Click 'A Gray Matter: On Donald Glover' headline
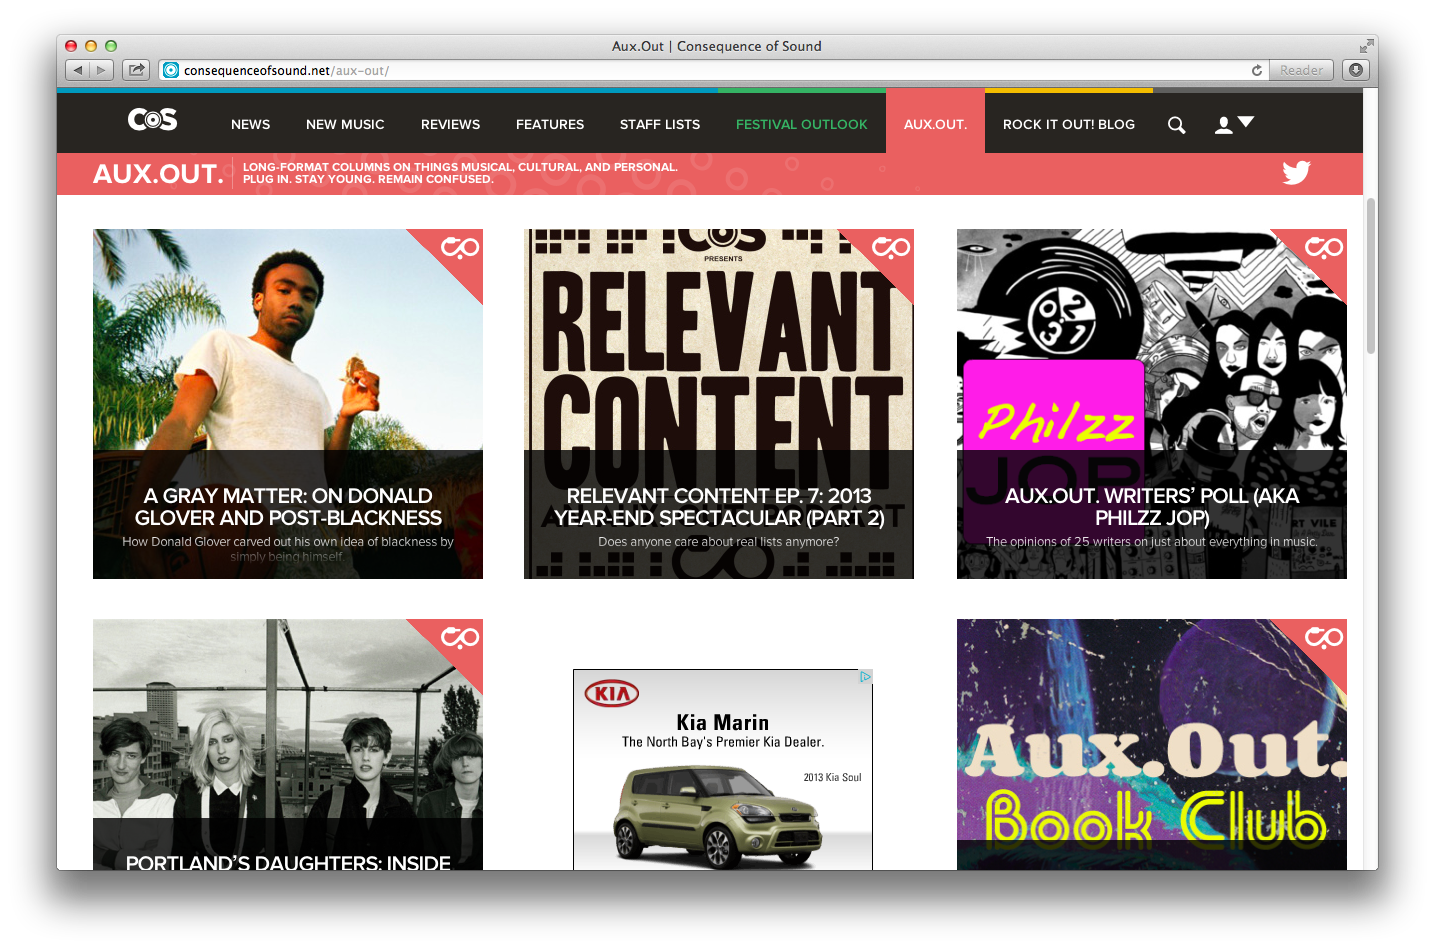Viewport: 1435px width, 949px height. pos(288,507)
